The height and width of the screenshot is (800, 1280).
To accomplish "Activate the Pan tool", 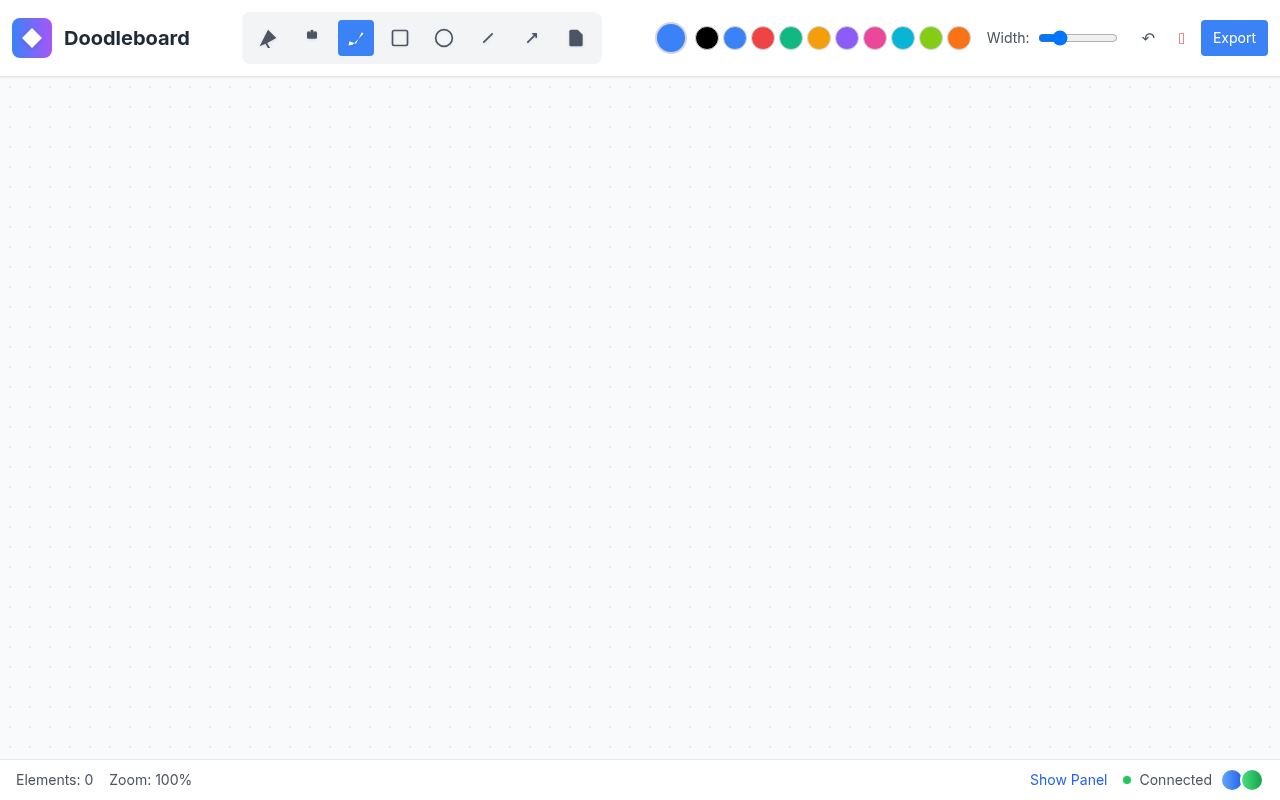I will [312, 38].
